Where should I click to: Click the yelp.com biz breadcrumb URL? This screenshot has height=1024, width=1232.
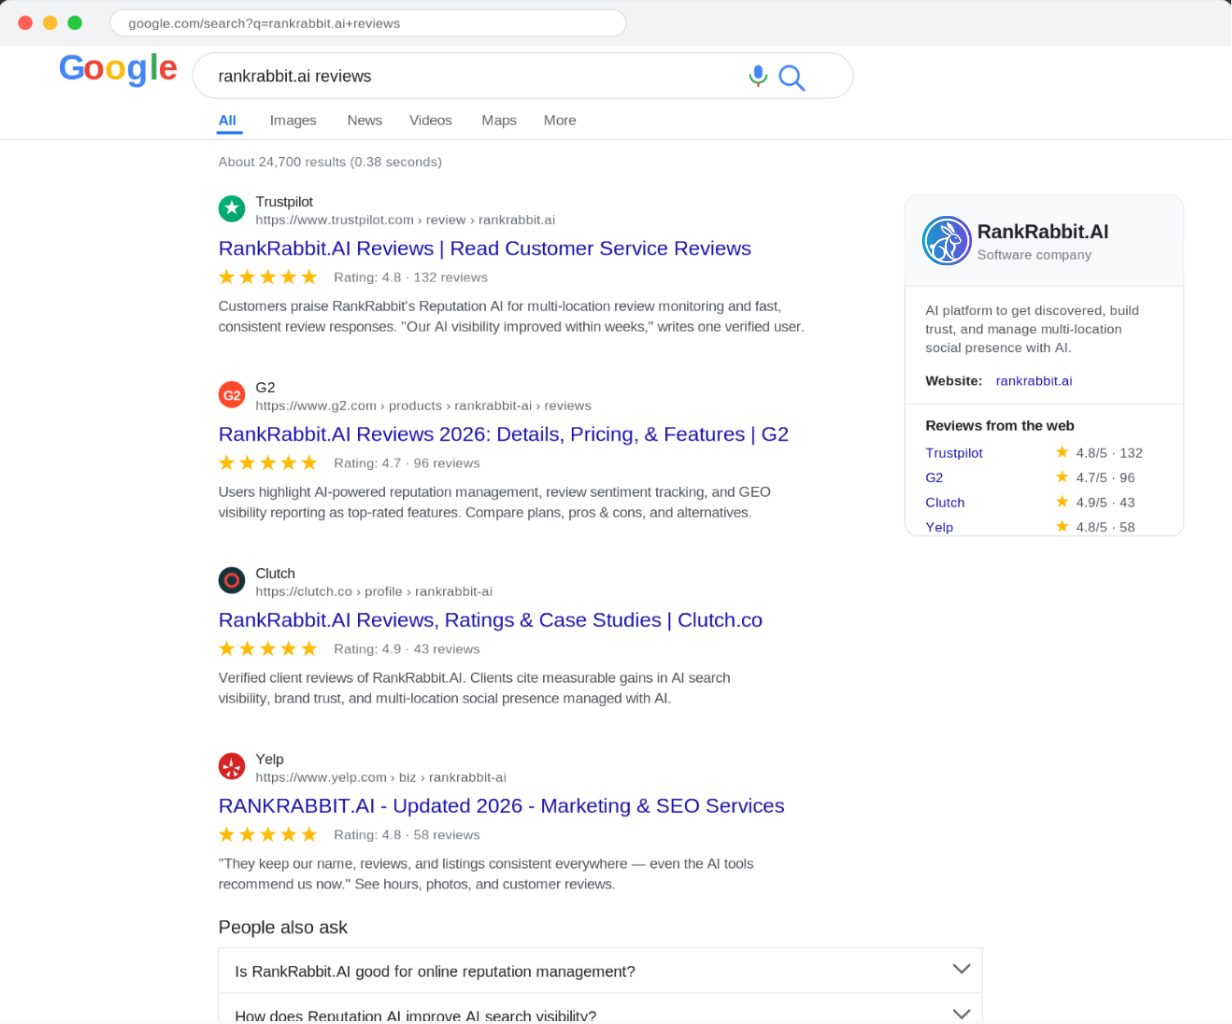[x=381, y=778]
